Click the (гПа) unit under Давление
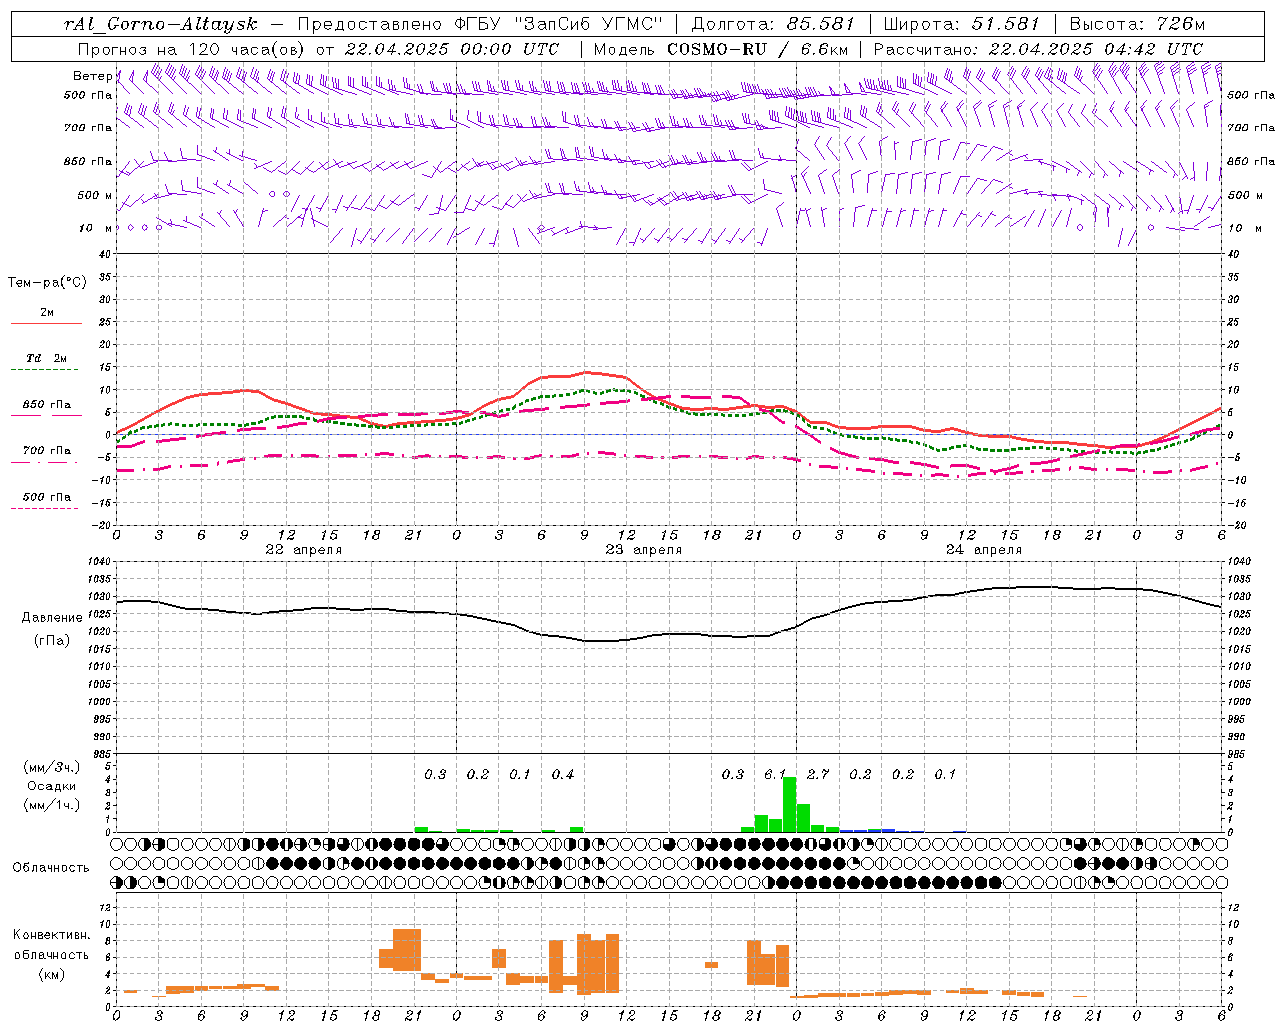Screen dimensions: 1280x1024 coord(52,641)
